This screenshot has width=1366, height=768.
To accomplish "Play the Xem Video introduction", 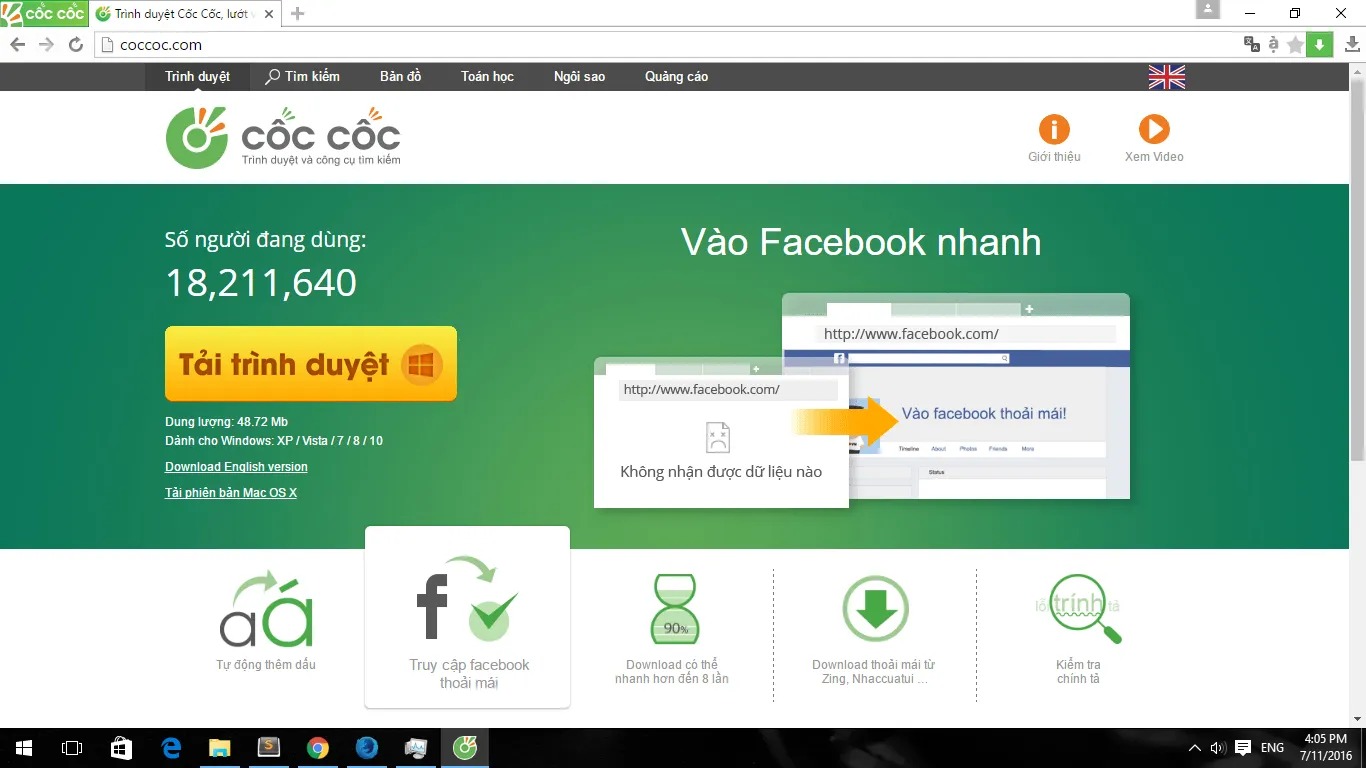I will pyautogui.click(x=1153, y=130).
